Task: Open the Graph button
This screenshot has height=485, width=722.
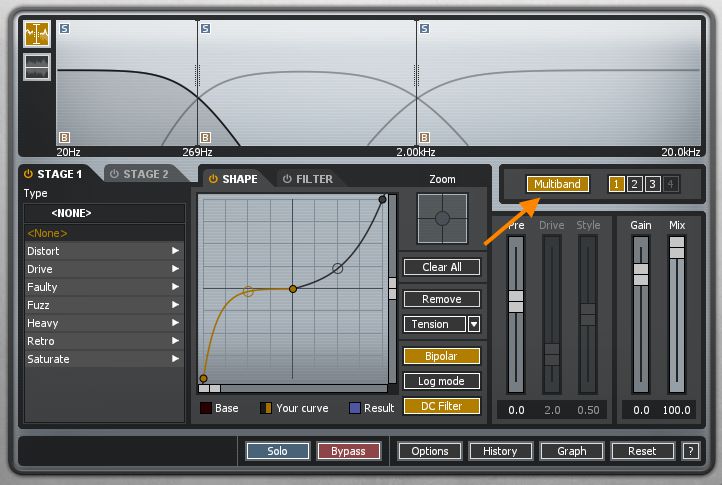Action: [x=571, y=451]
